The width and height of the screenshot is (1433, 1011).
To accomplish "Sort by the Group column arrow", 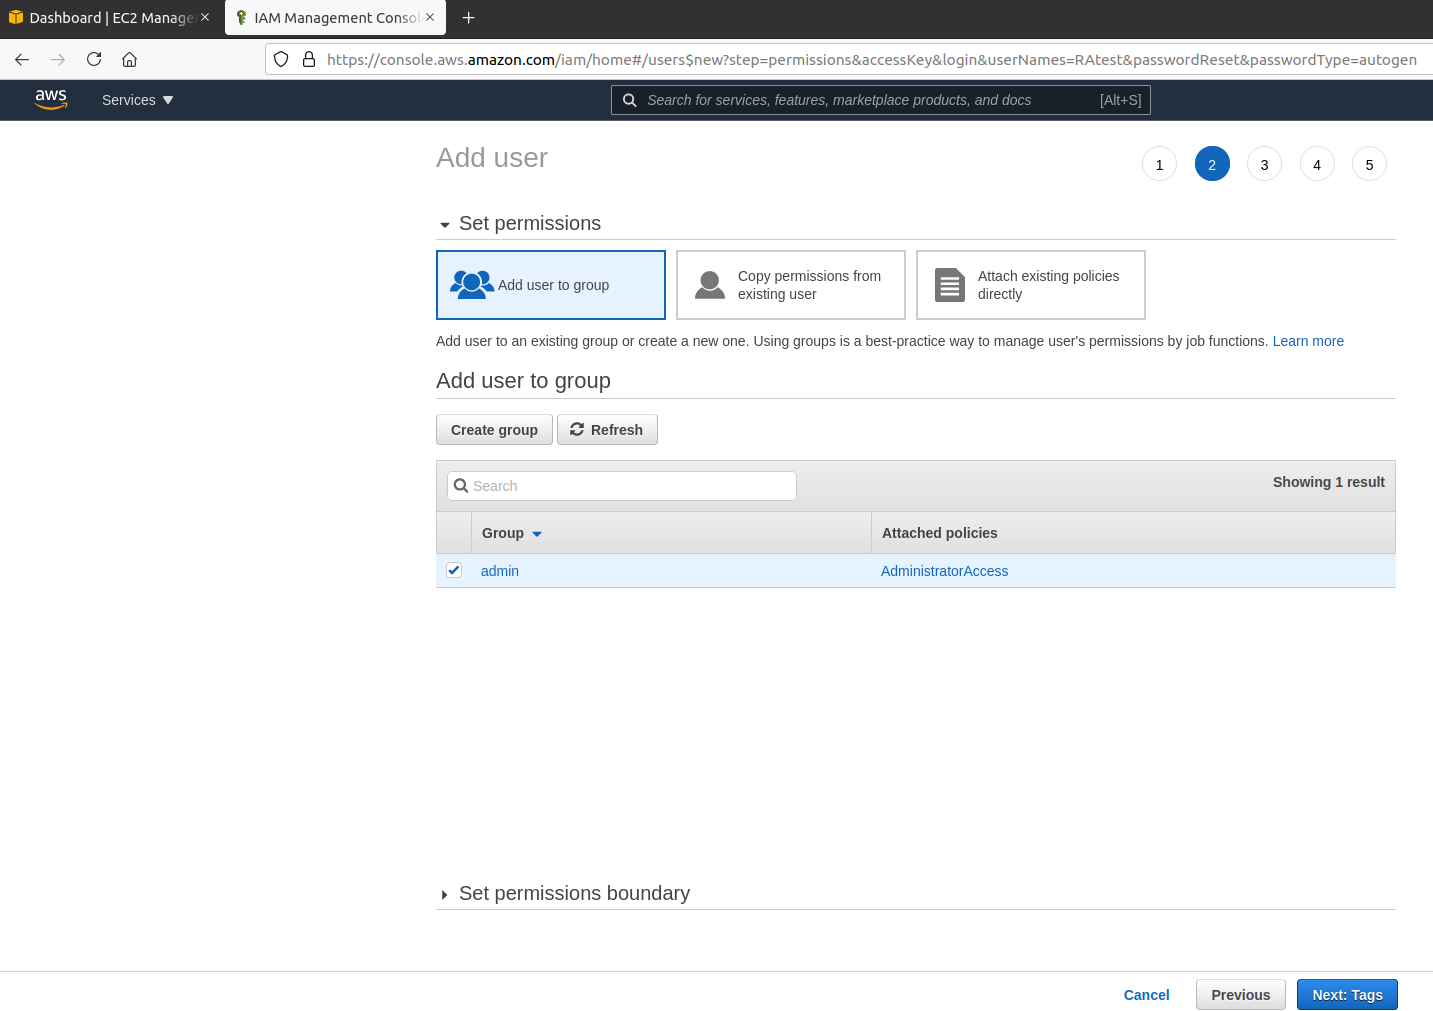I will click(537, 534).
